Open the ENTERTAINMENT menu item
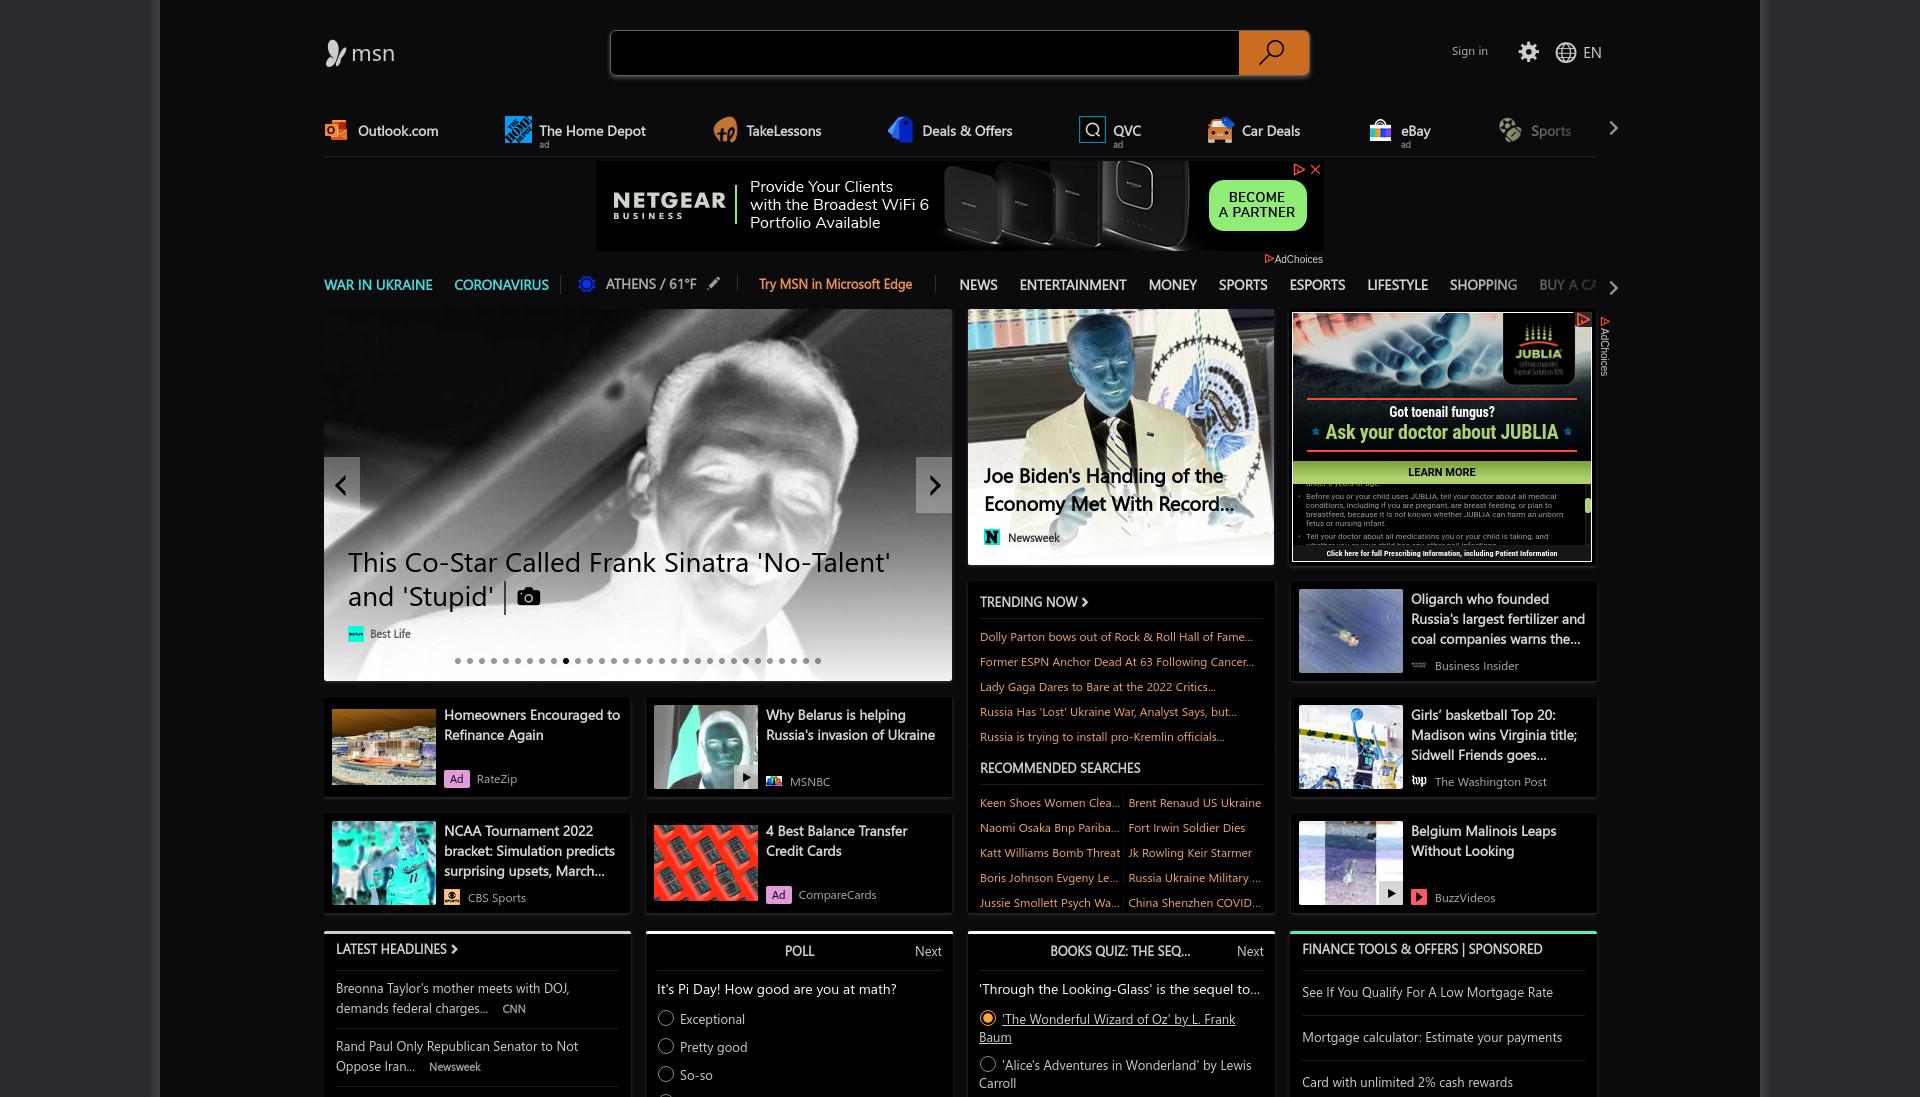The height and width of the screenshot is (1097, 1920). [x=1073, y=285]
